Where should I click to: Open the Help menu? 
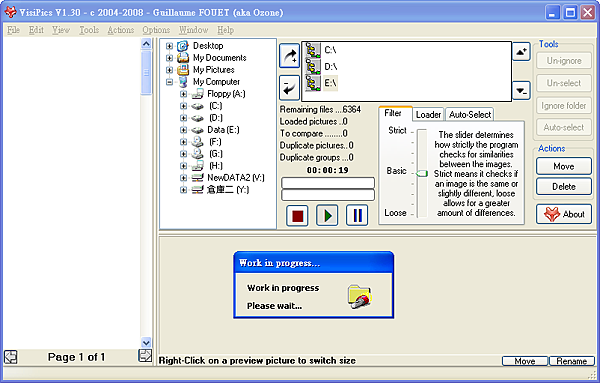click(x=225, y=30)
